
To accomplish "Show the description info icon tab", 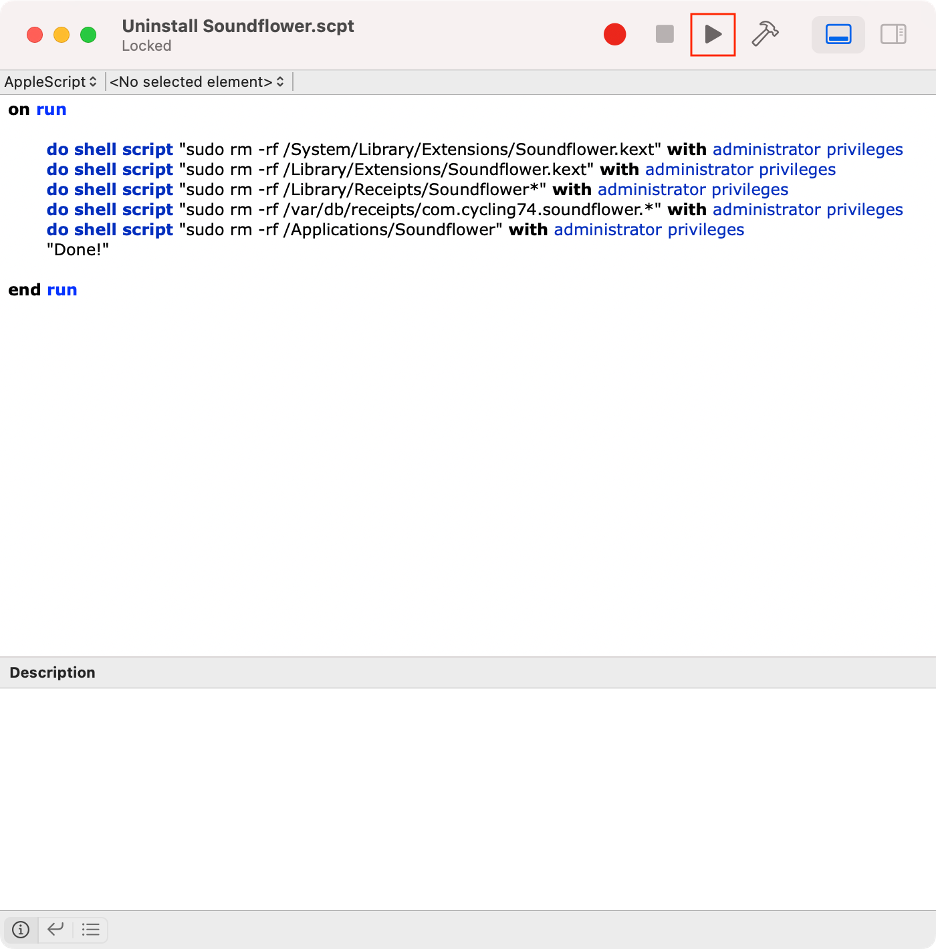I will 21,929.
